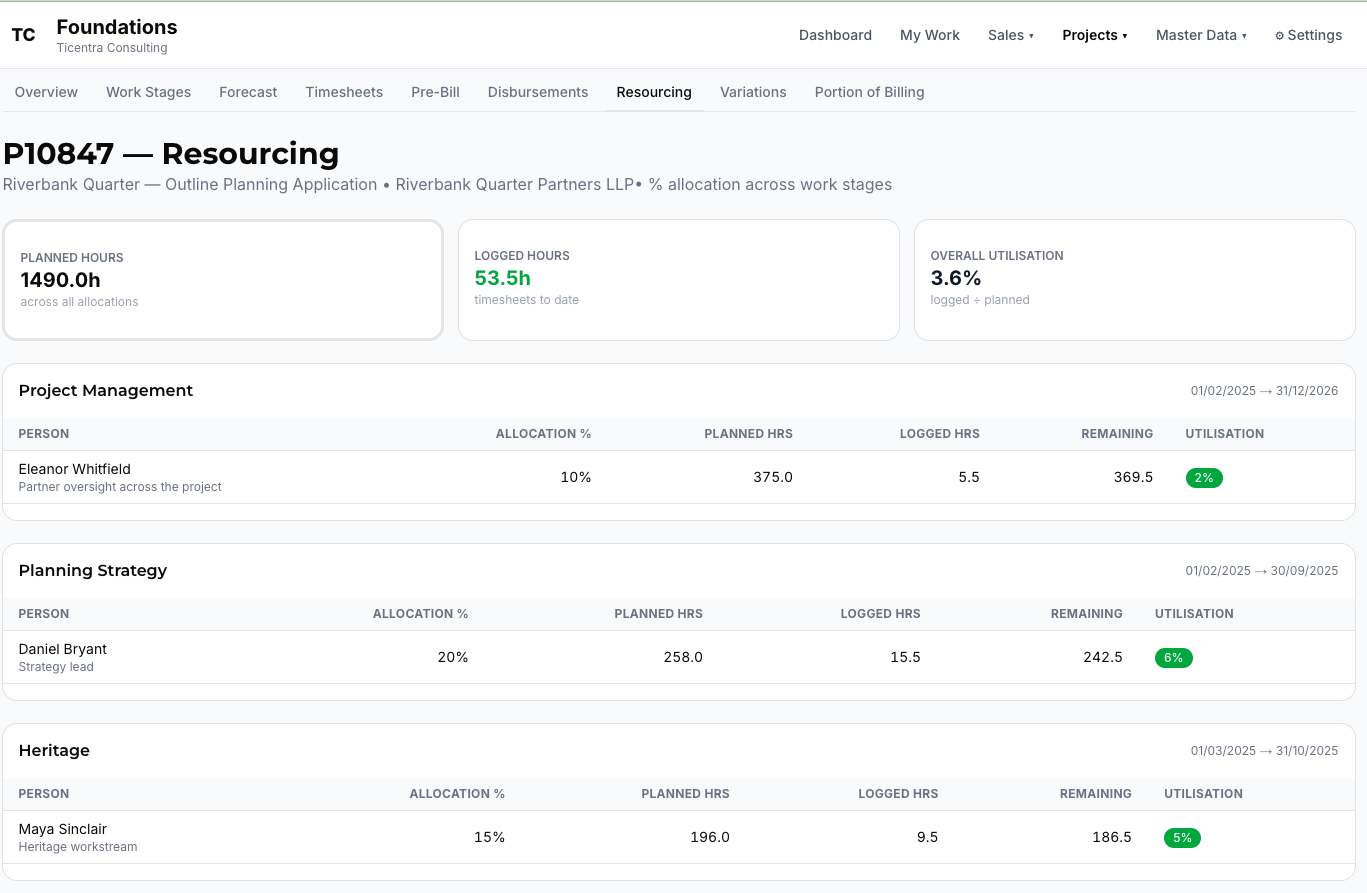Select the Planned Hours summary card

(x=223, y=280)
